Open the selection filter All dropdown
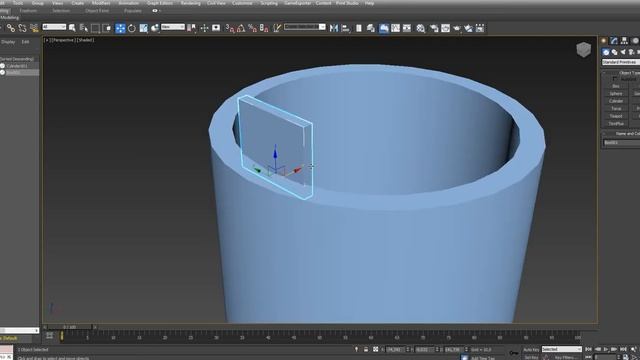This screenshot has width=640, height=360. click(x=54, y=27)
